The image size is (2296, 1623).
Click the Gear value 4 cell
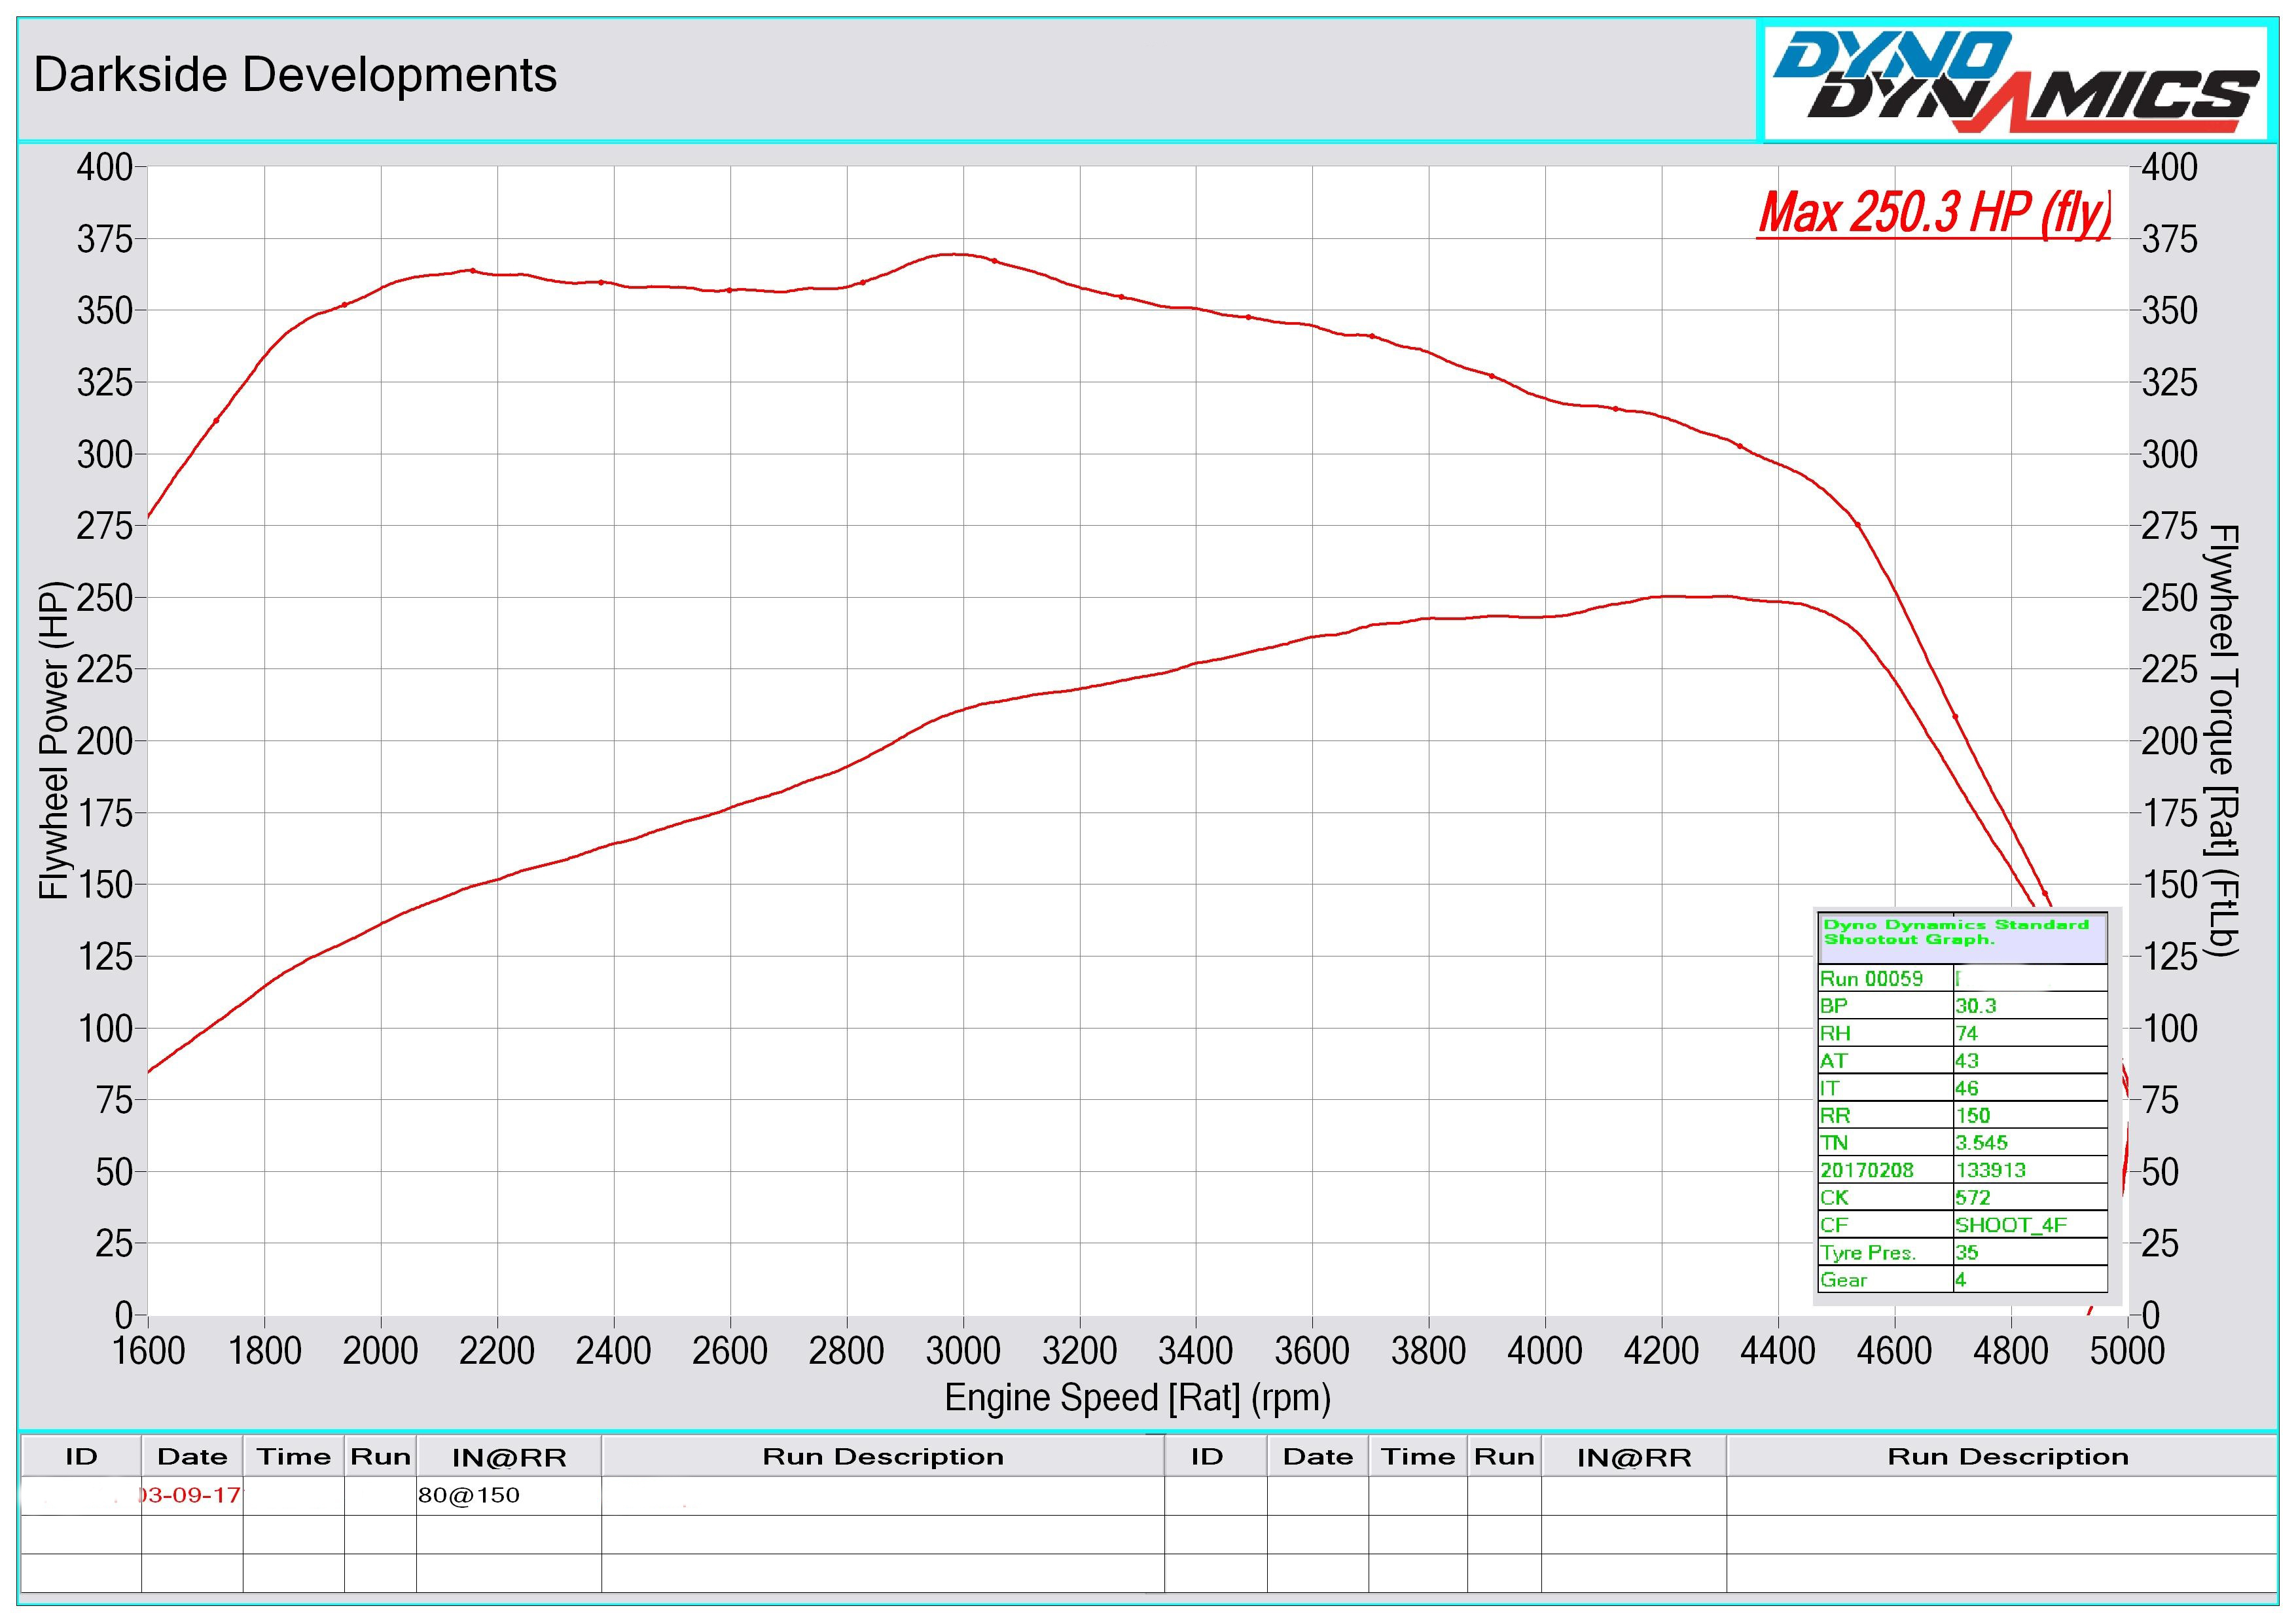pos(1961,1280)
